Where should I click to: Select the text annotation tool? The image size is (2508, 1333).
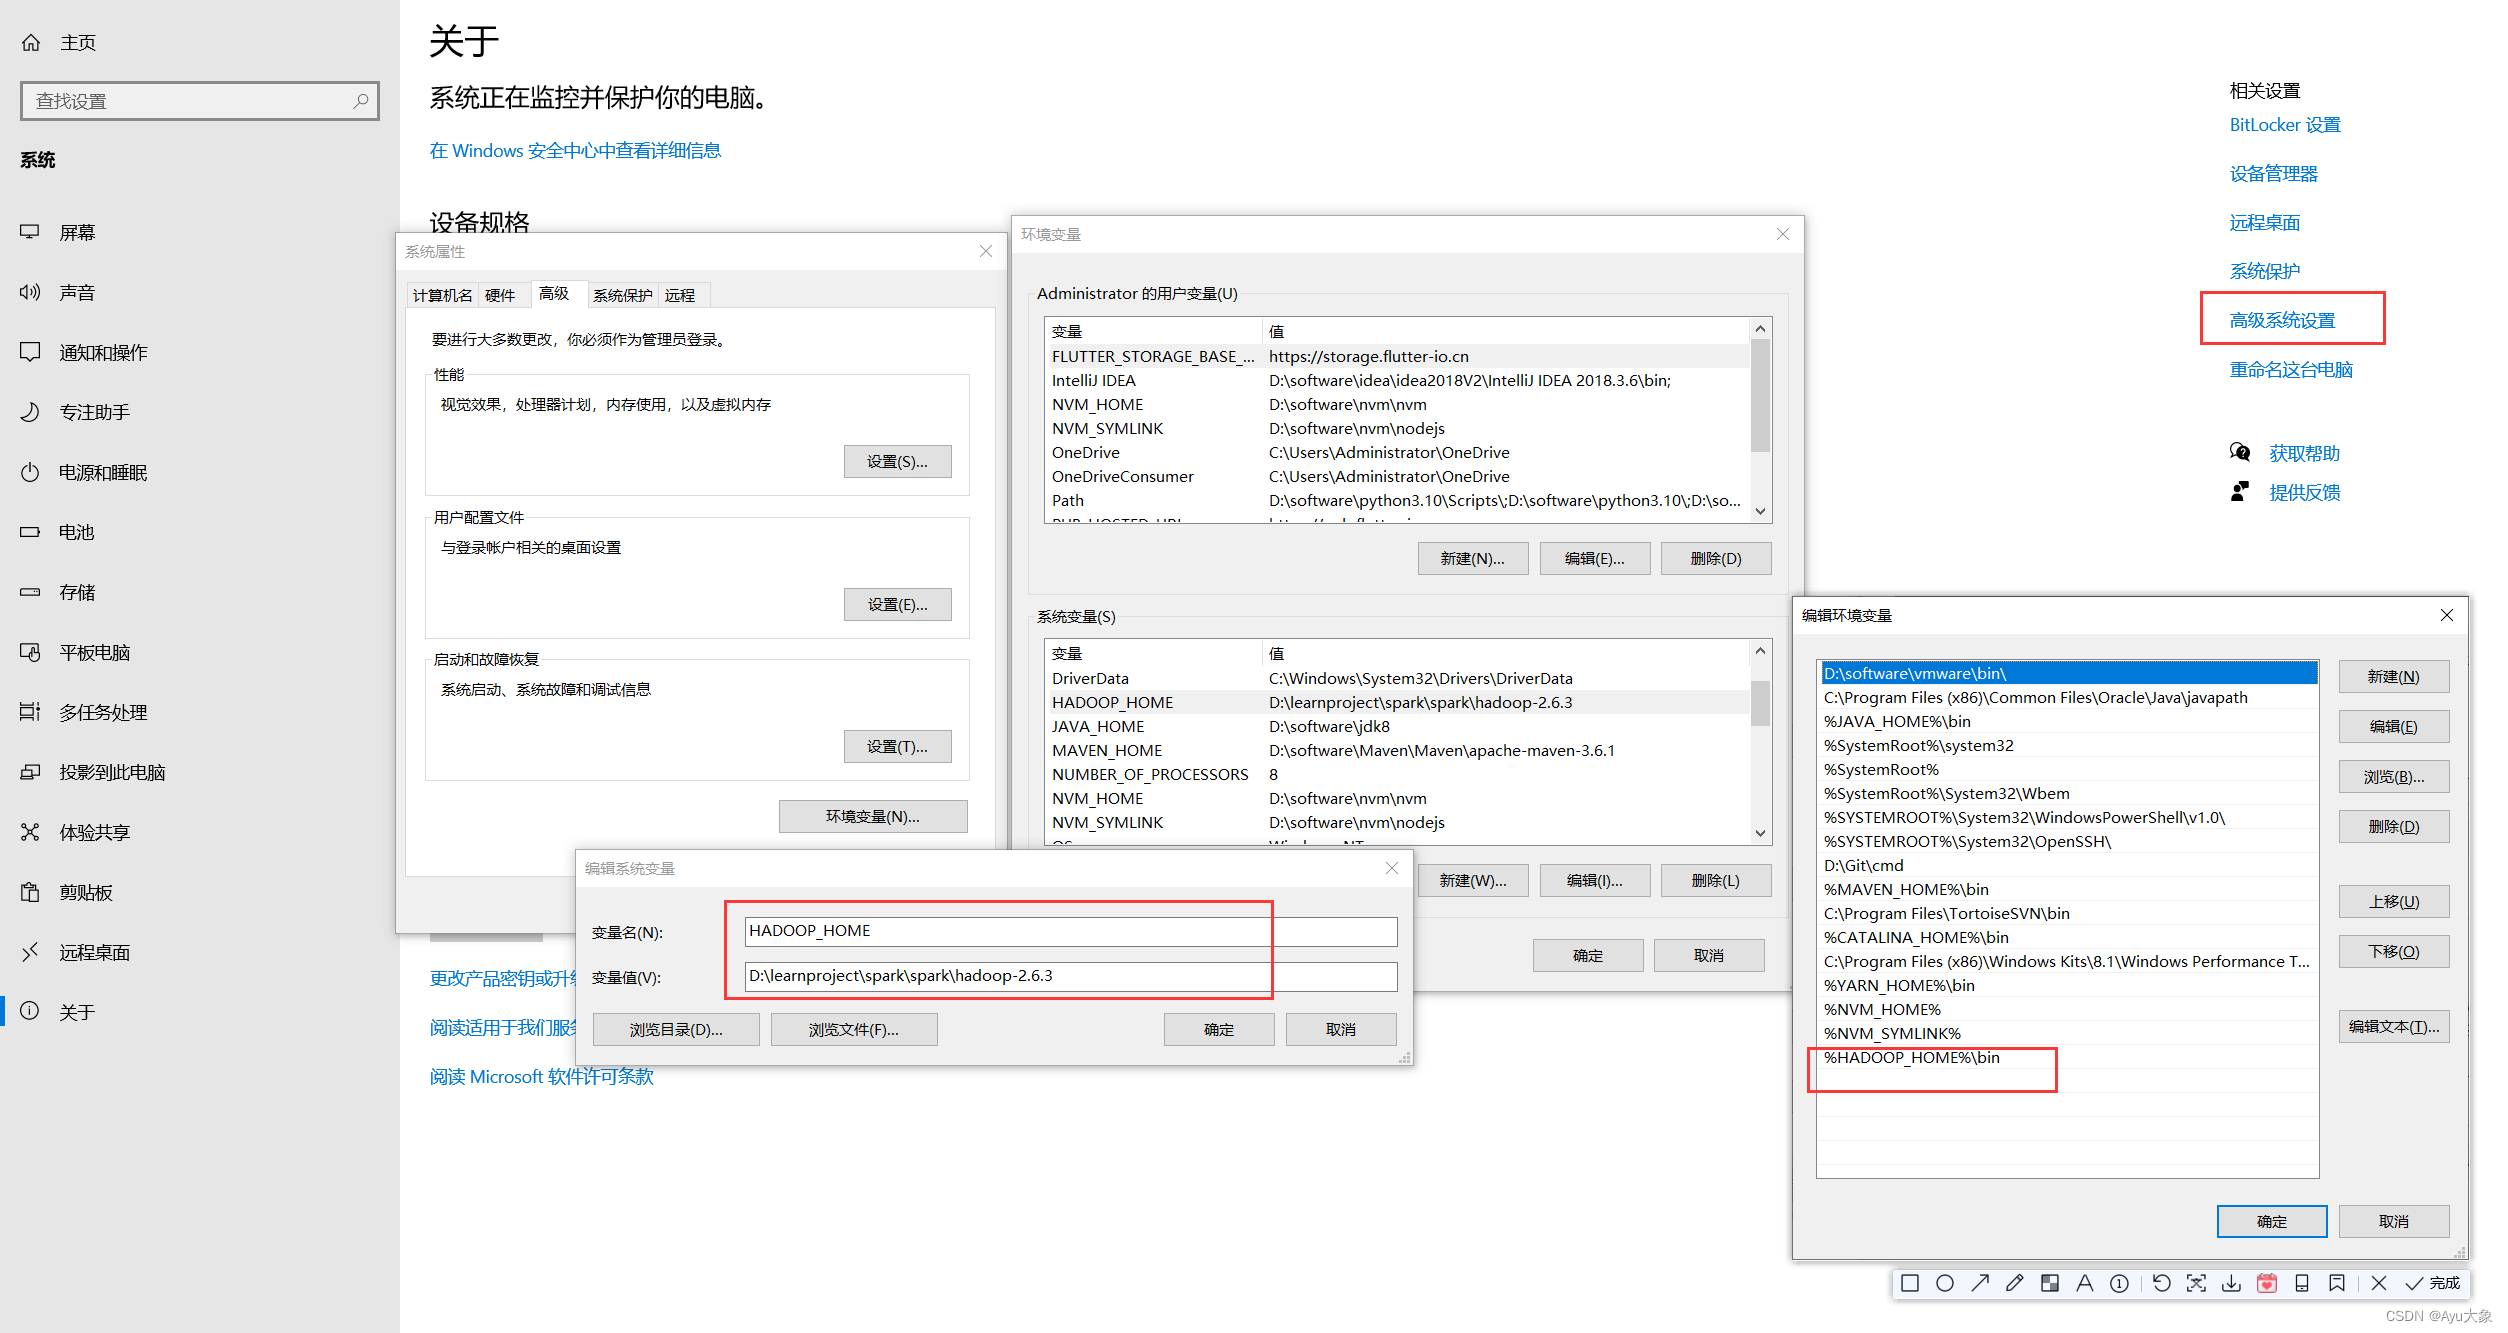(2085, 1283)
